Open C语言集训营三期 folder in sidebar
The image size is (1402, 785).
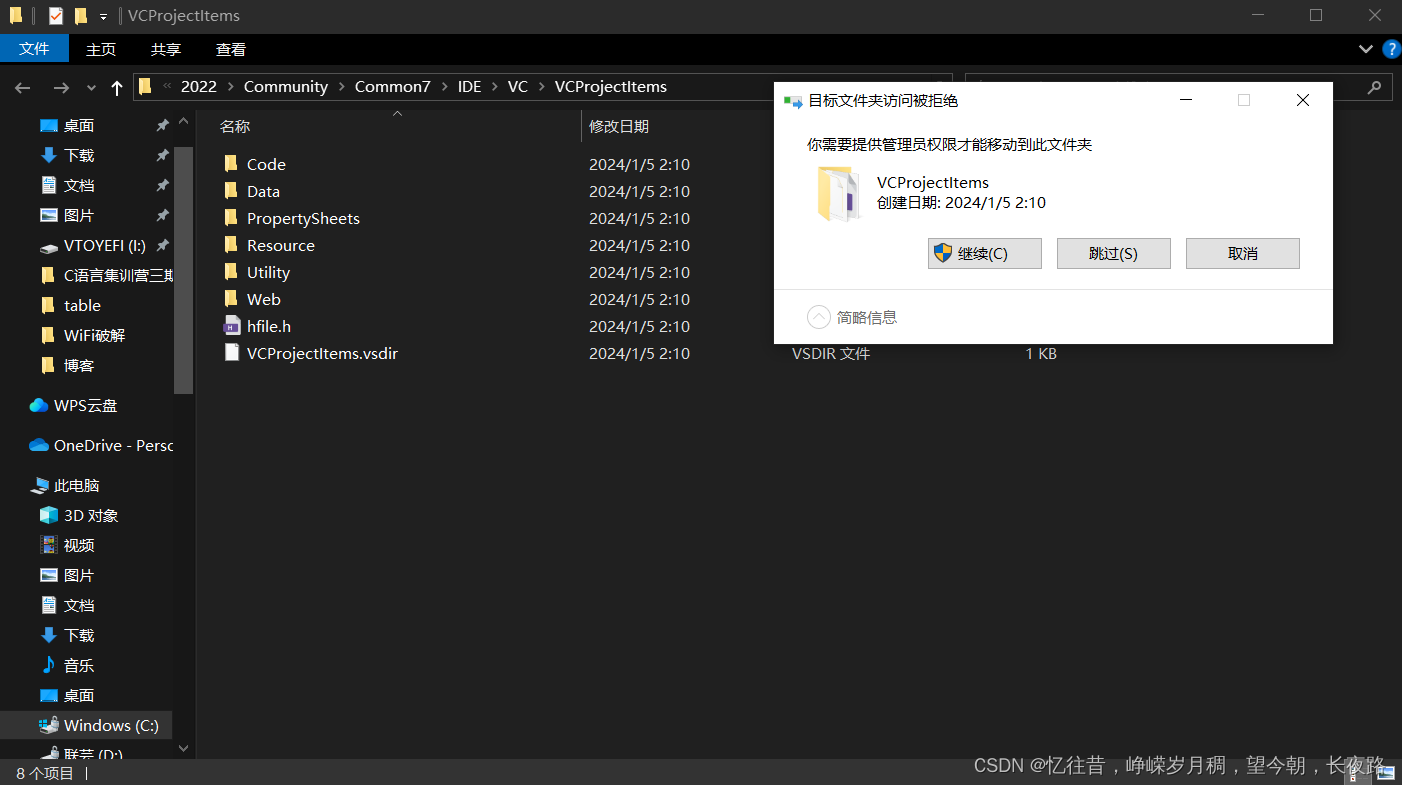(107, 275)
